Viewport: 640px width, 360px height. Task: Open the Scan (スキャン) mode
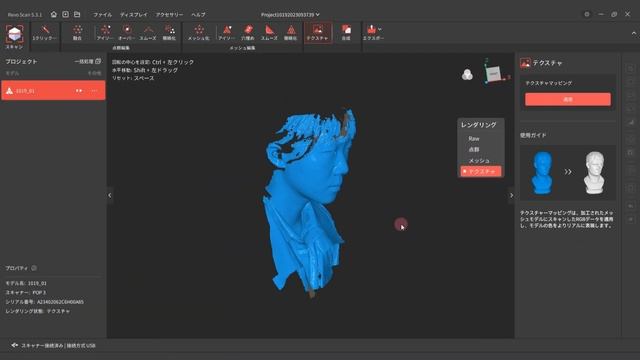tap(14, 37)
